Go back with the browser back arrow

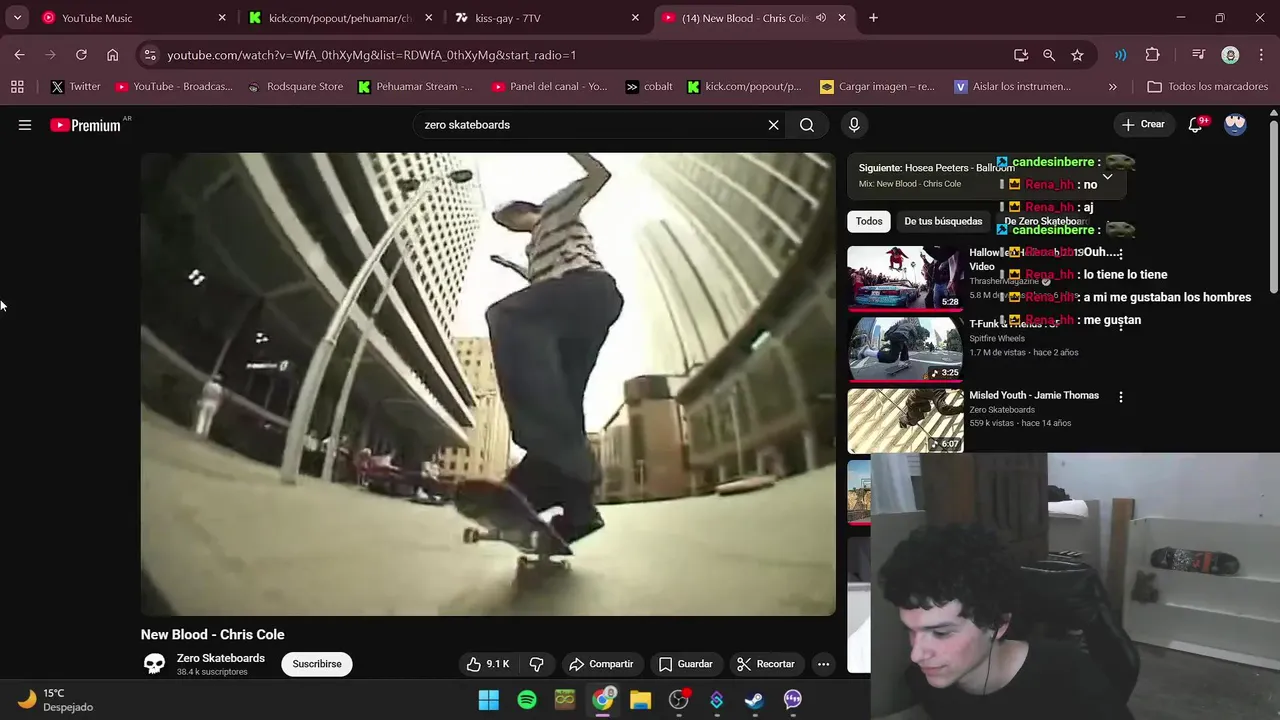[20, 55]
